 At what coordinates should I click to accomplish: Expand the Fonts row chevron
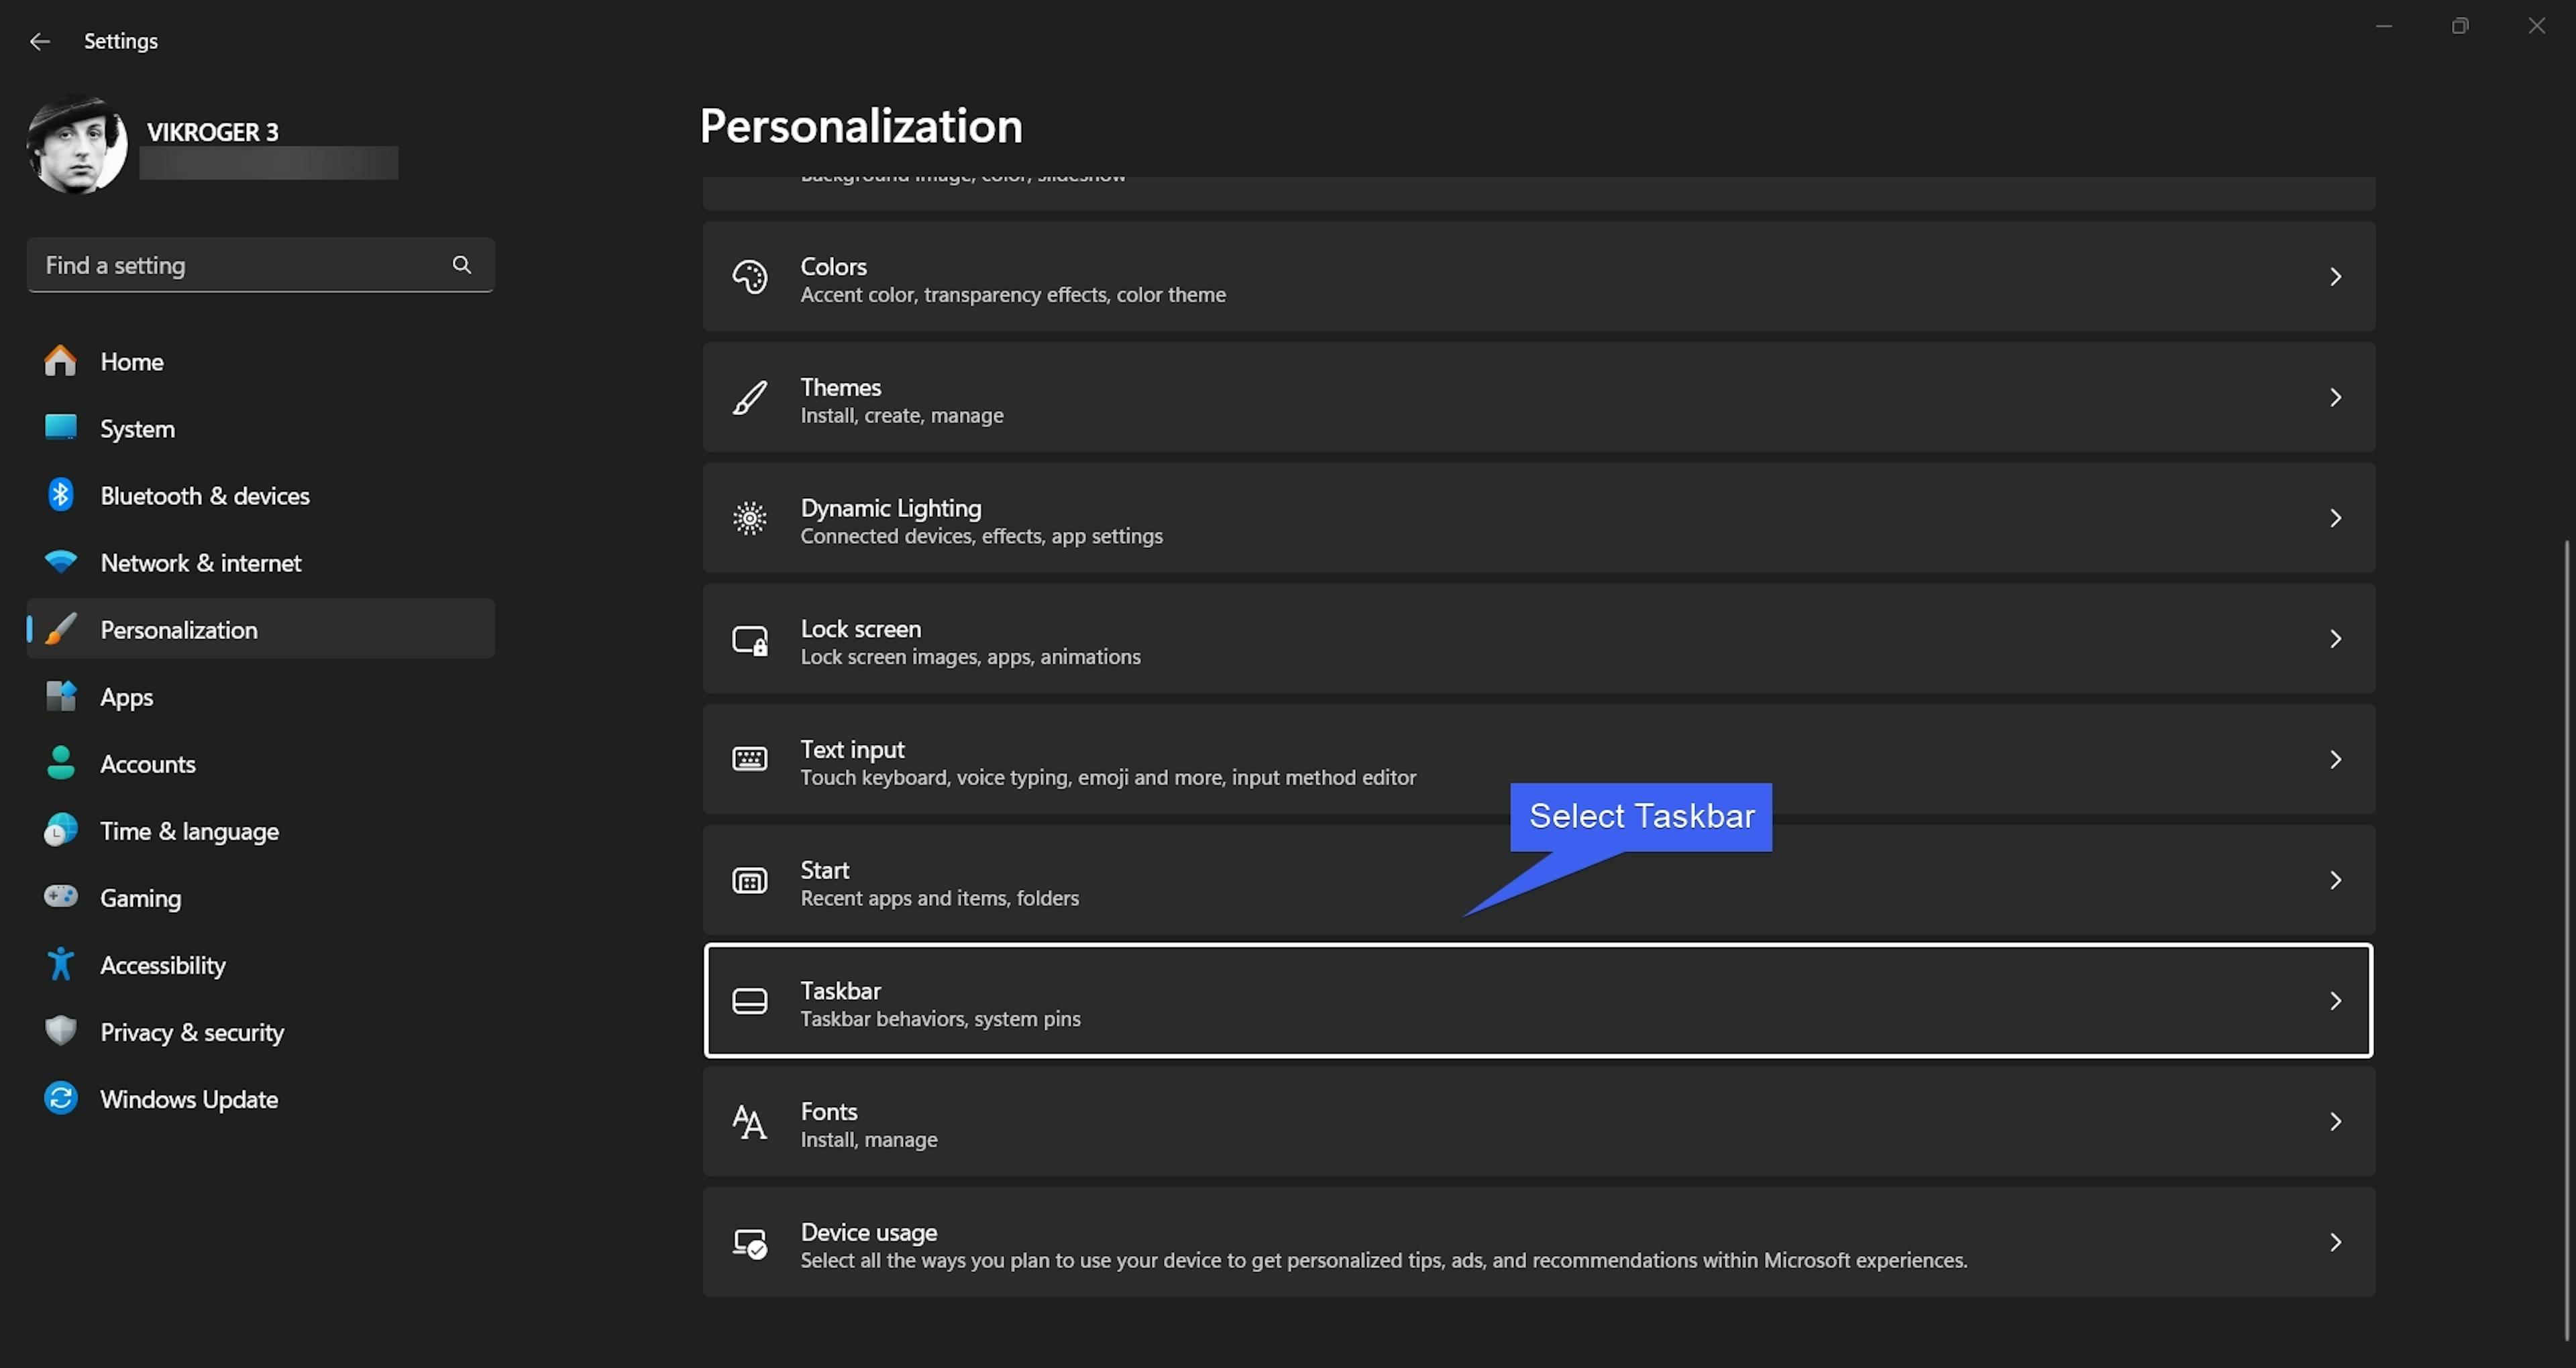(x=2335, y=1122)
